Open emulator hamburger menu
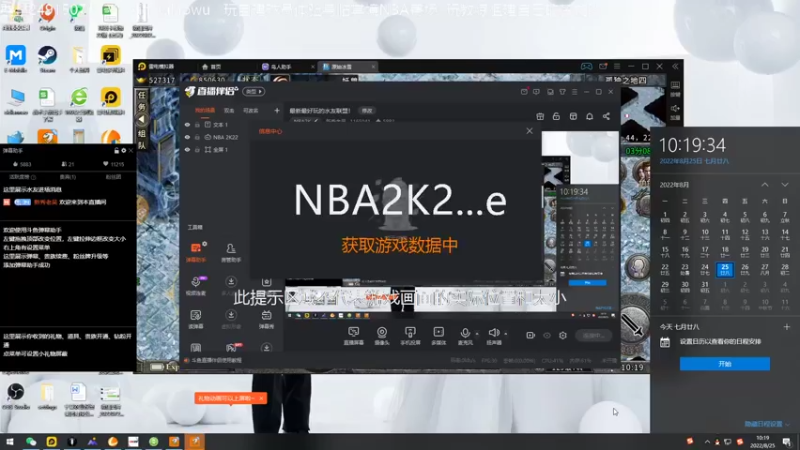 (617, 66)
